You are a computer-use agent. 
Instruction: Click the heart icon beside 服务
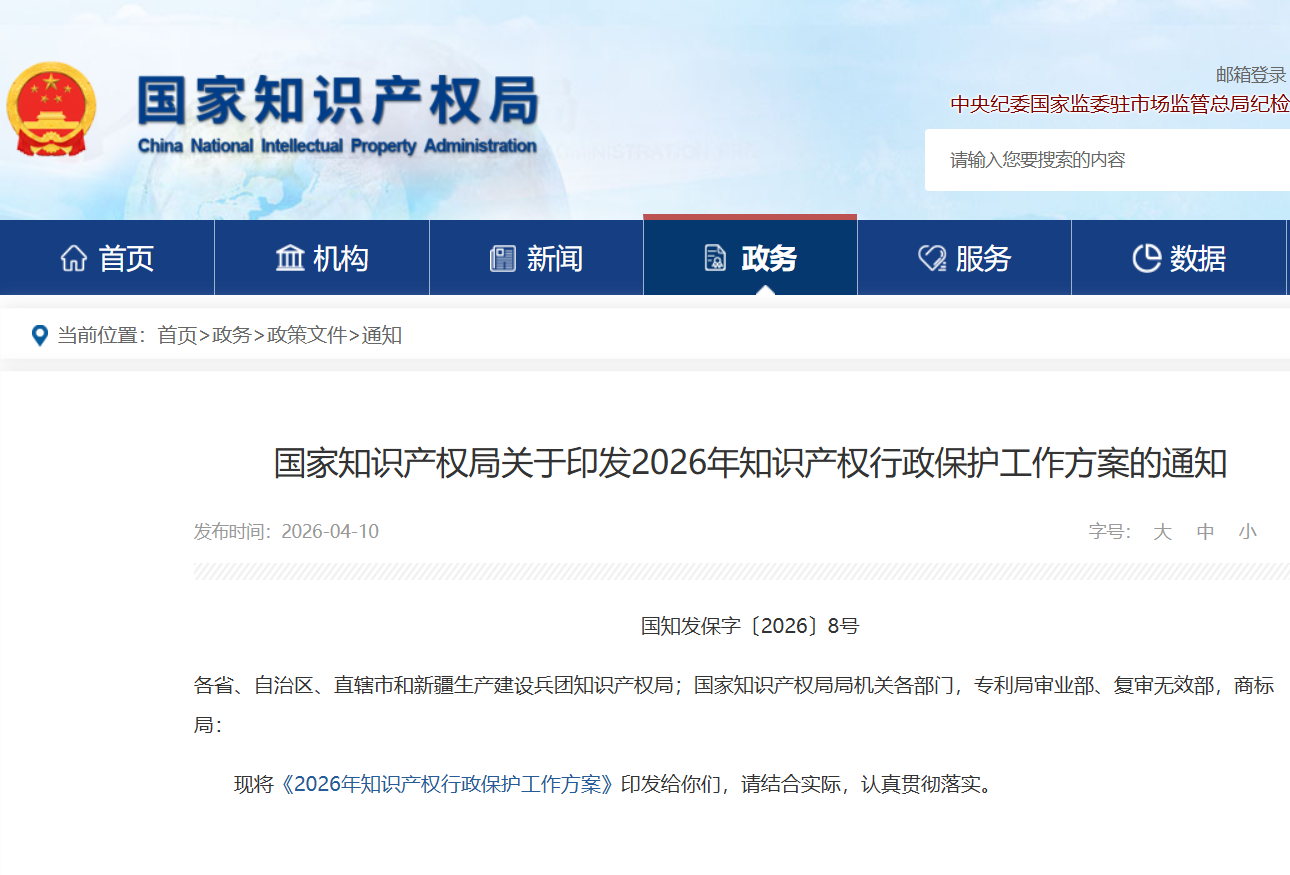pyautogui.click(x=932, y=259)
